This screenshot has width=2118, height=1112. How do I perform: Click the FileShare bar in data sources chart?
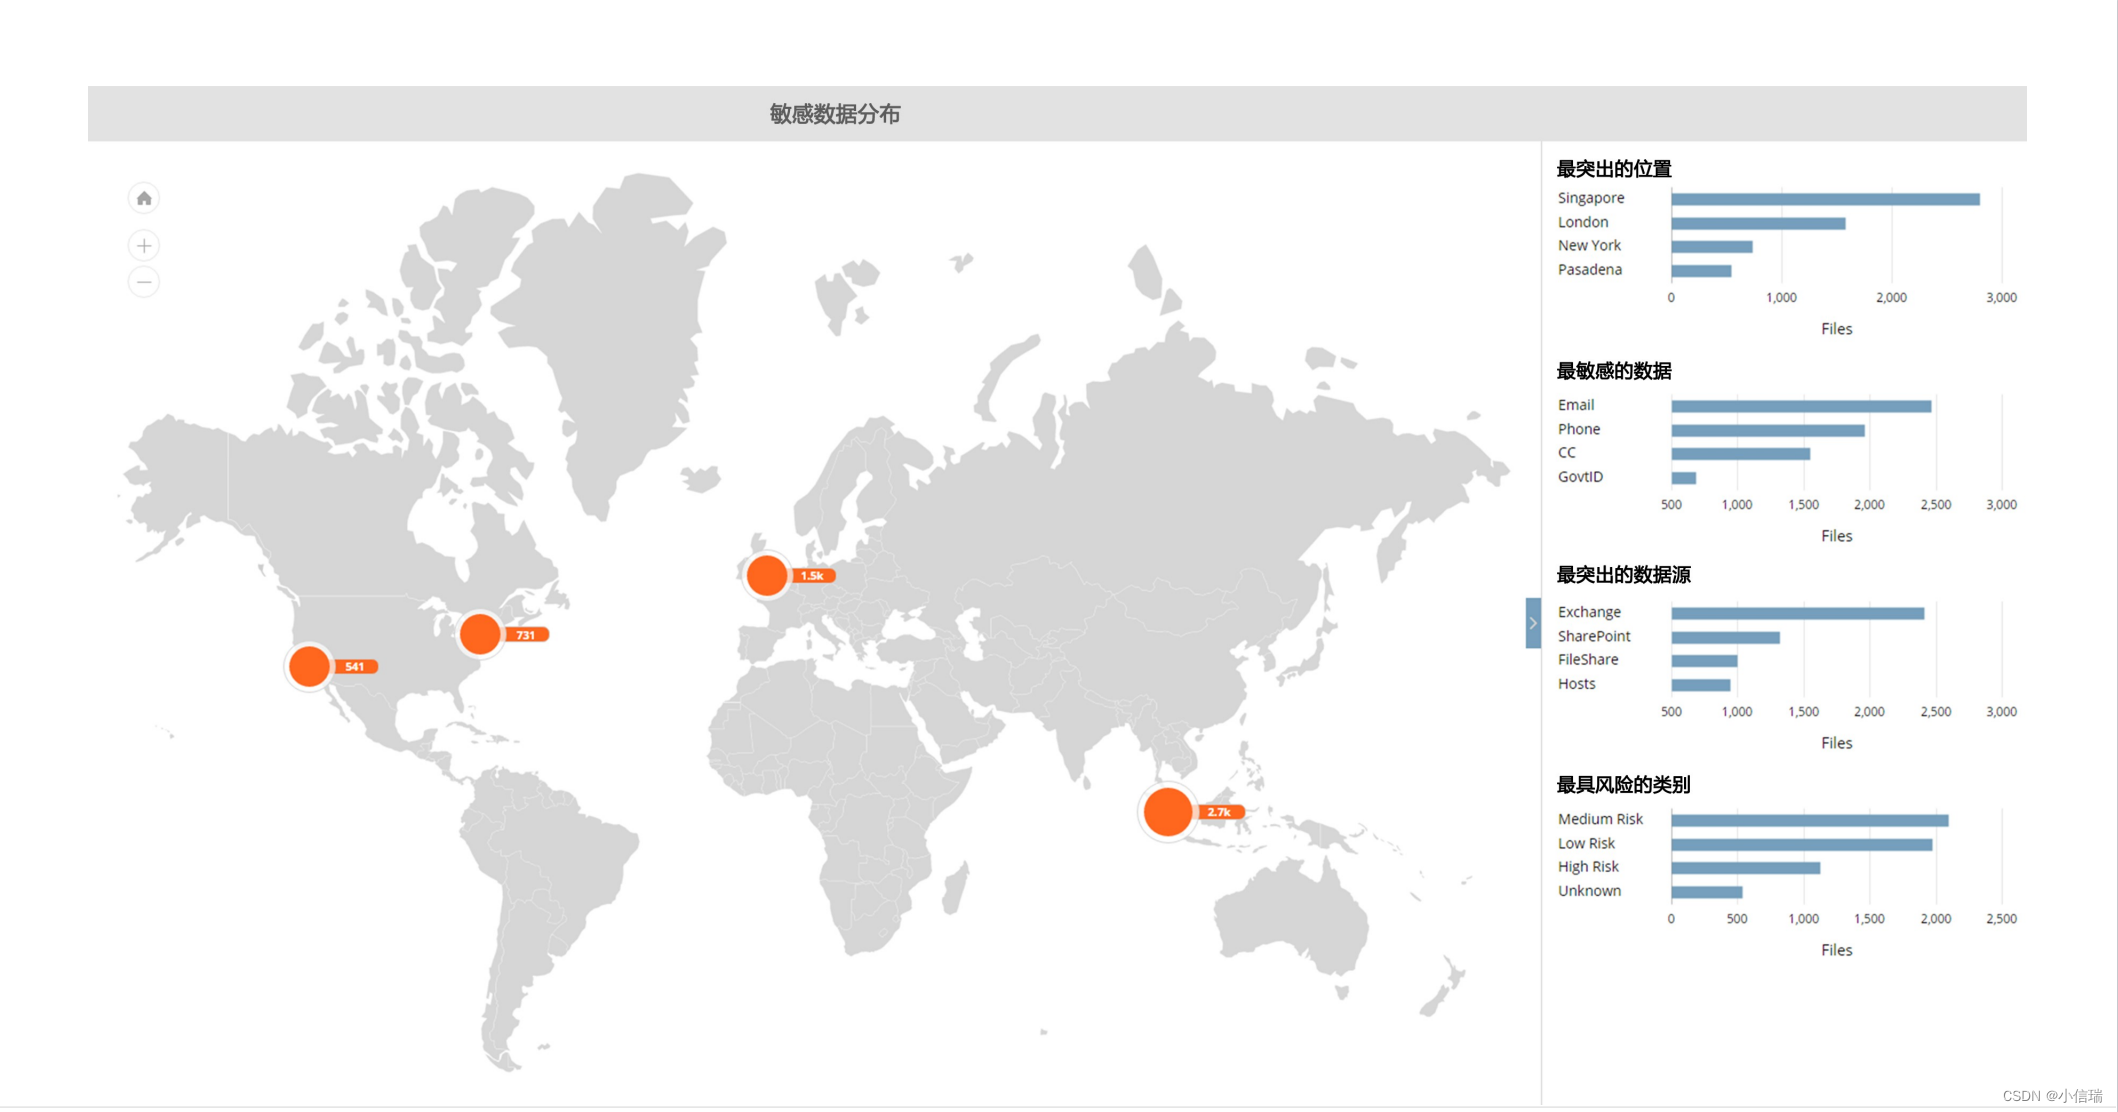pos(1704,660)
